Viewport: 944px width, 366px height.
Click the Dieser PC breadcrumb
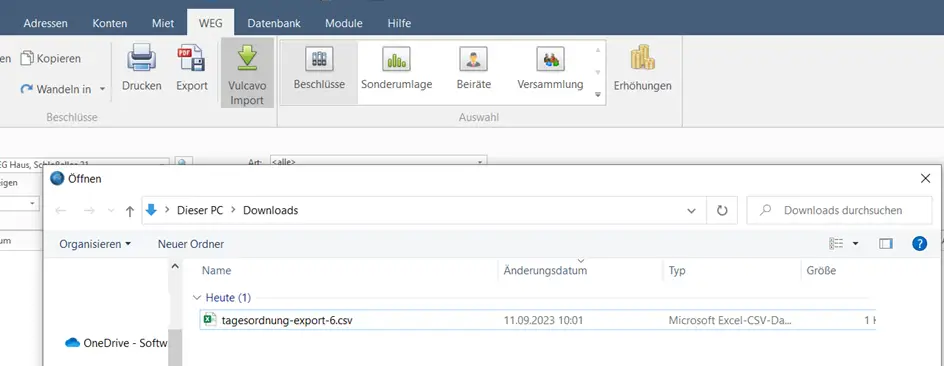pos(200,211)
